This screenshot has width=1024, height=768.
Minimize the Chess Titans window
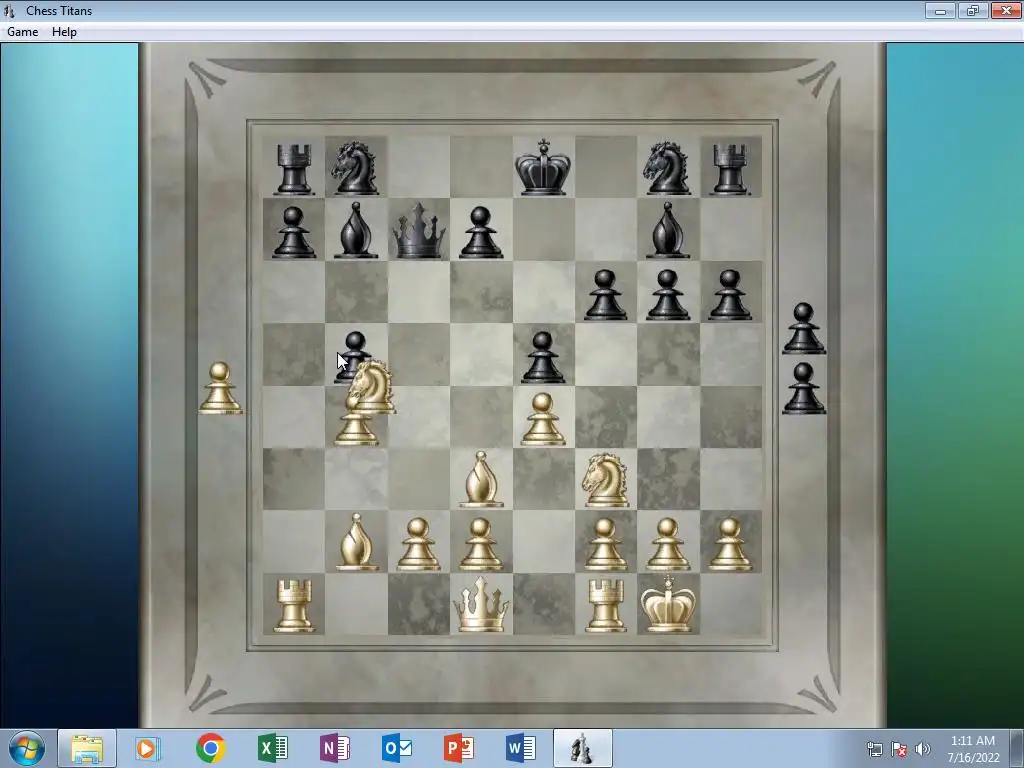940,10
